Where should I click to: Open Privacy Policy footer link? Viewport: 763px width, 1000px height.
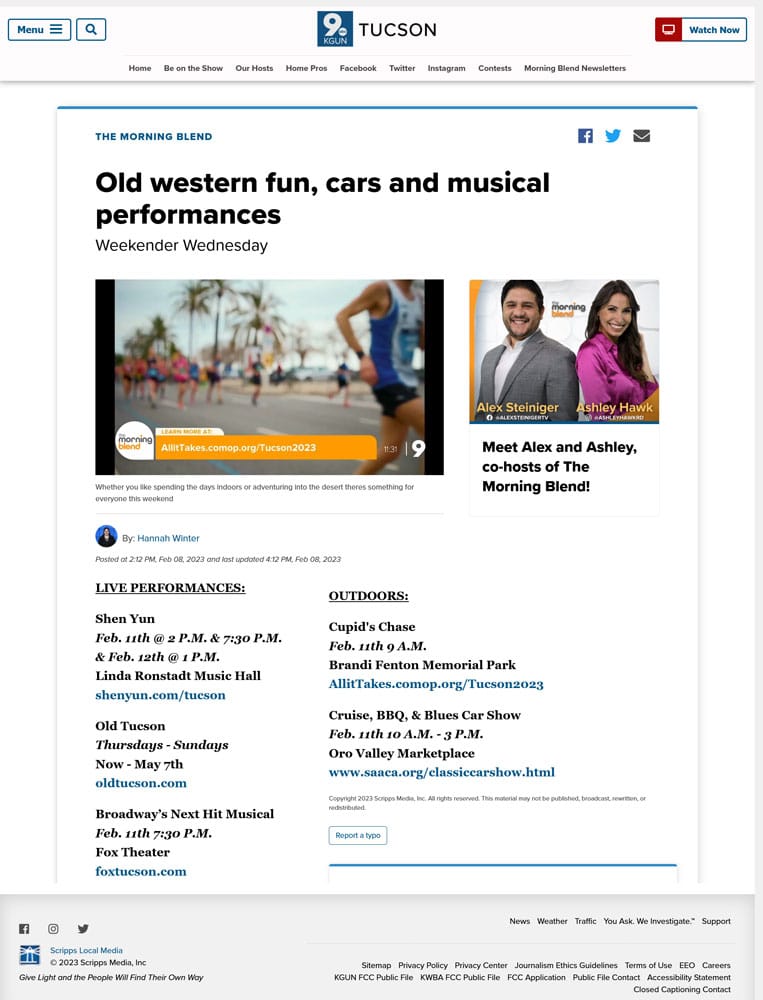point(423,965)
